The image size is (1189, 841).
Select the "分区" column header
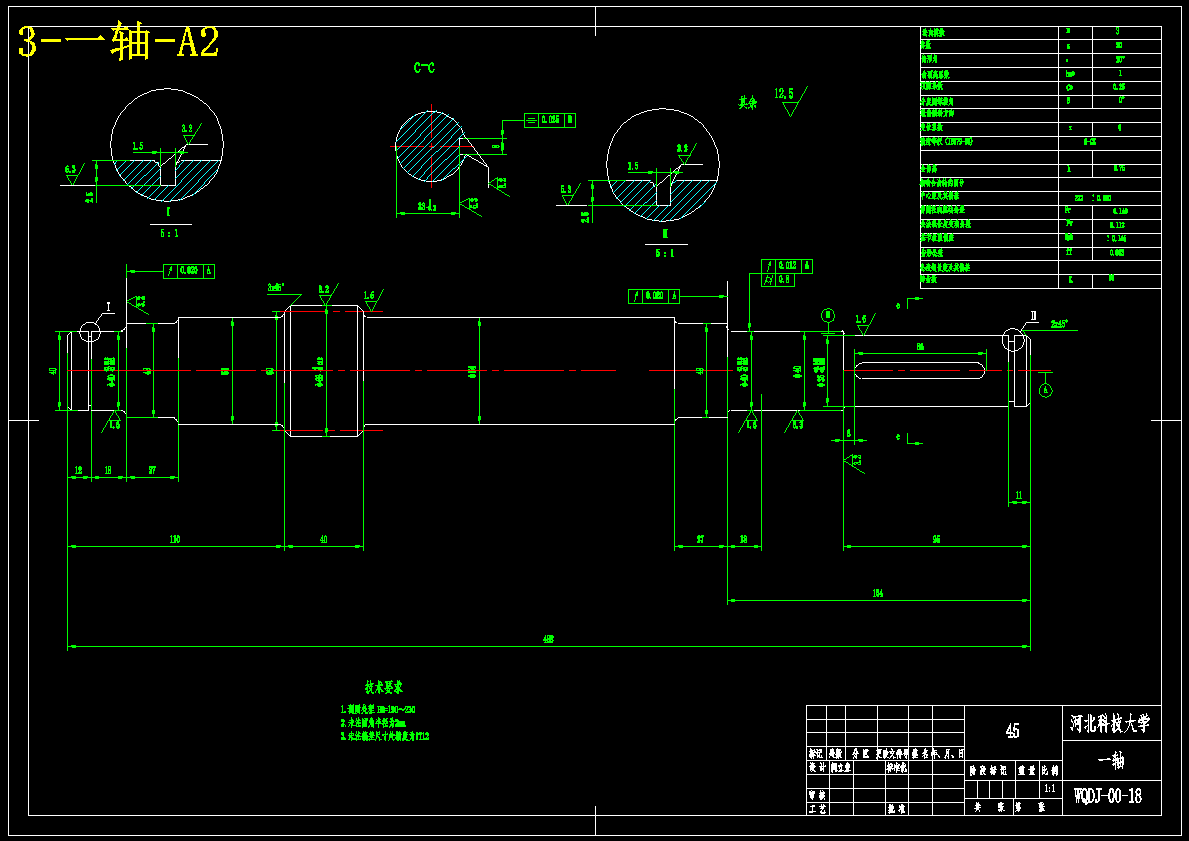pos(861,754)
